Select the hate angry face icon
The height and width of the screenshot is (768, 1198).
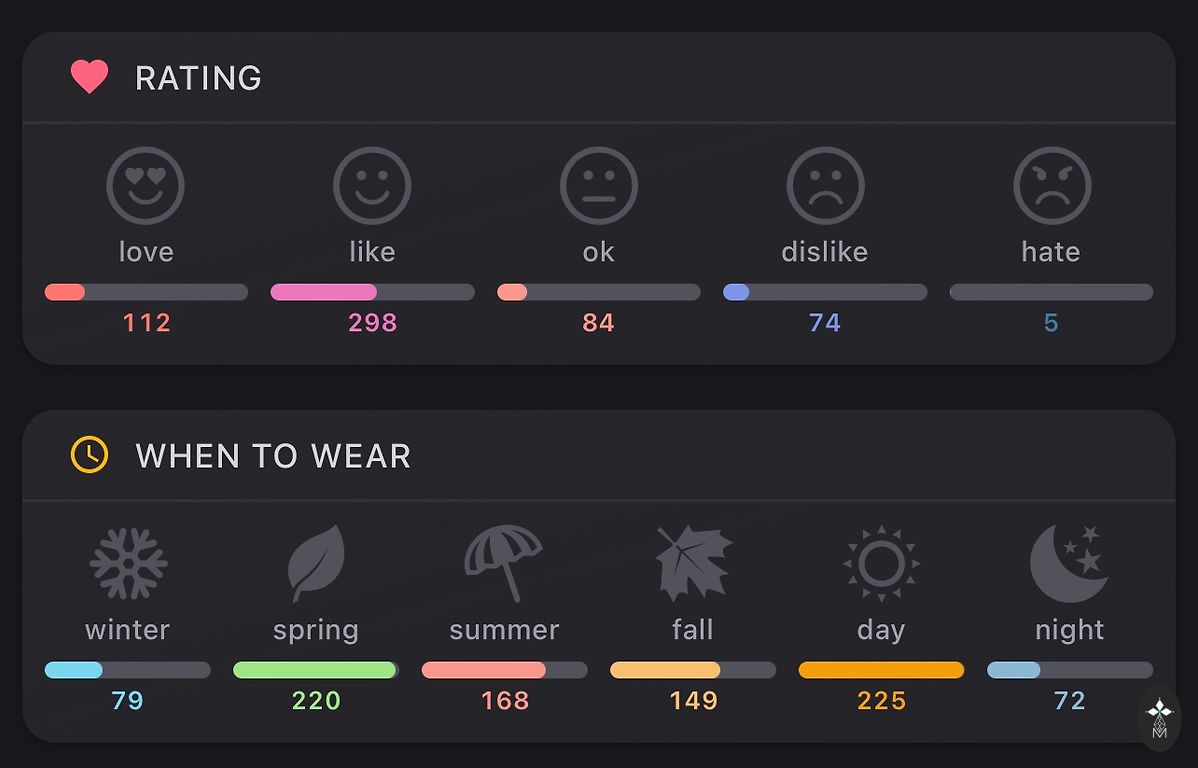(1051, 186)
